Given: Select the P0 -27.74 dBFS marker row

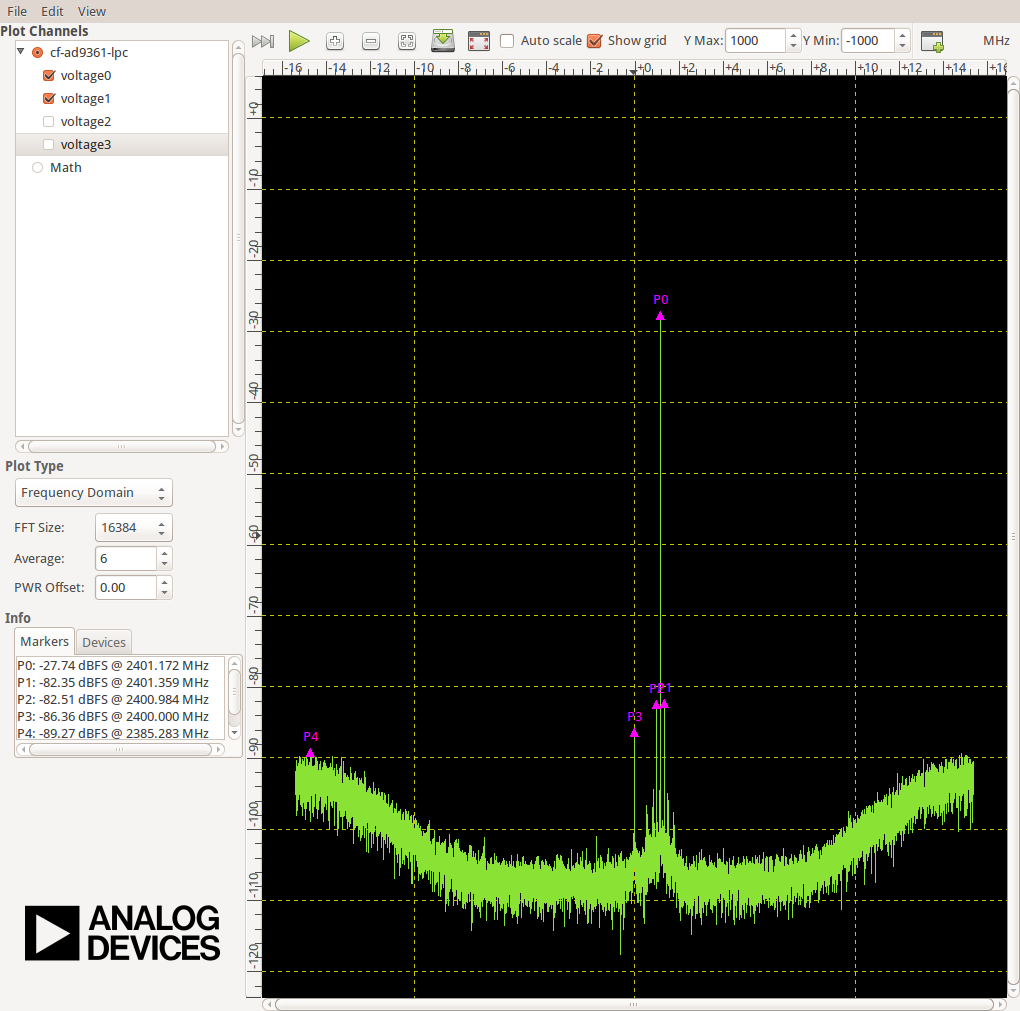Looking at the screenshot, I should point(113,666).
